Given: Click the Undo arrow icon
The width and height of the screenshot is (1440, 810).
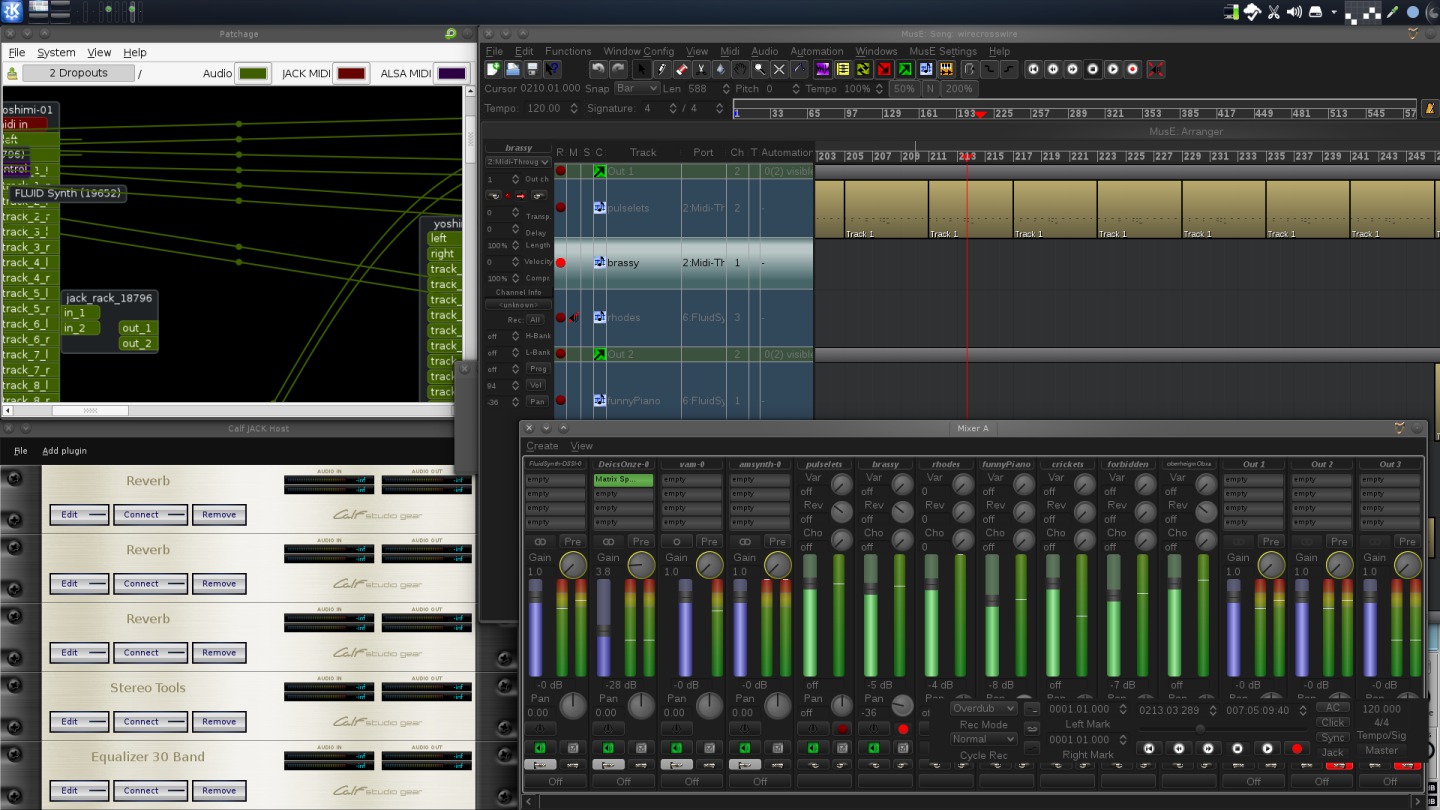Looking at the screenshot, I should click(x=598, y=69).
